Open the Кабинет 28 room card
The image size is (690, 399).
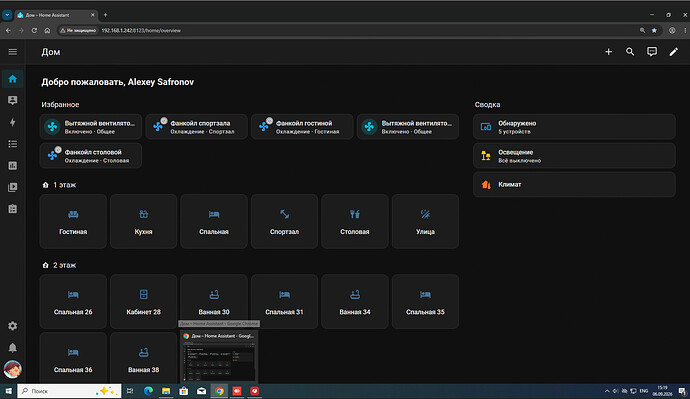coord(143,301)
